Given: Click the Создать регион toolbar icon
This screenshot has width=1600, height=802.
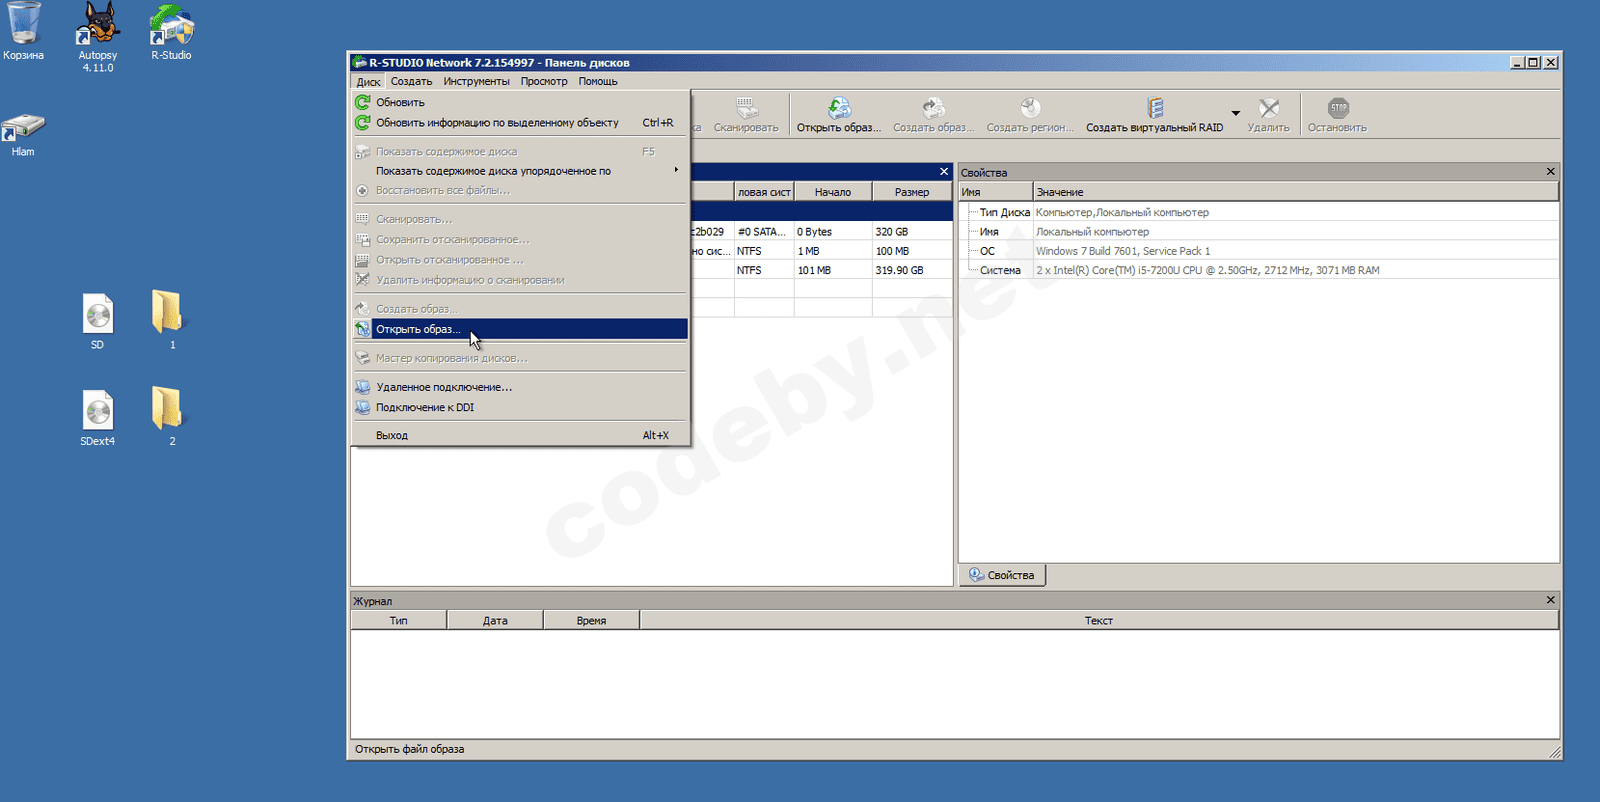Looking at the screenshot, I should 1030,114.
